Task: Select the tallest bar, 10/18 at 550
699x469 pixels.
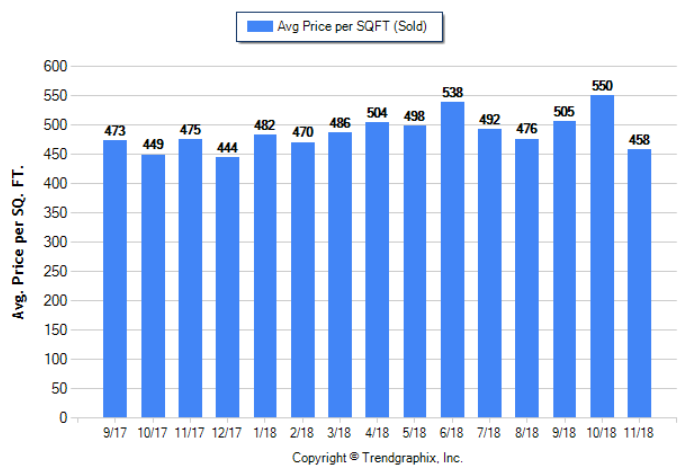Action: (x=602, y=256)
